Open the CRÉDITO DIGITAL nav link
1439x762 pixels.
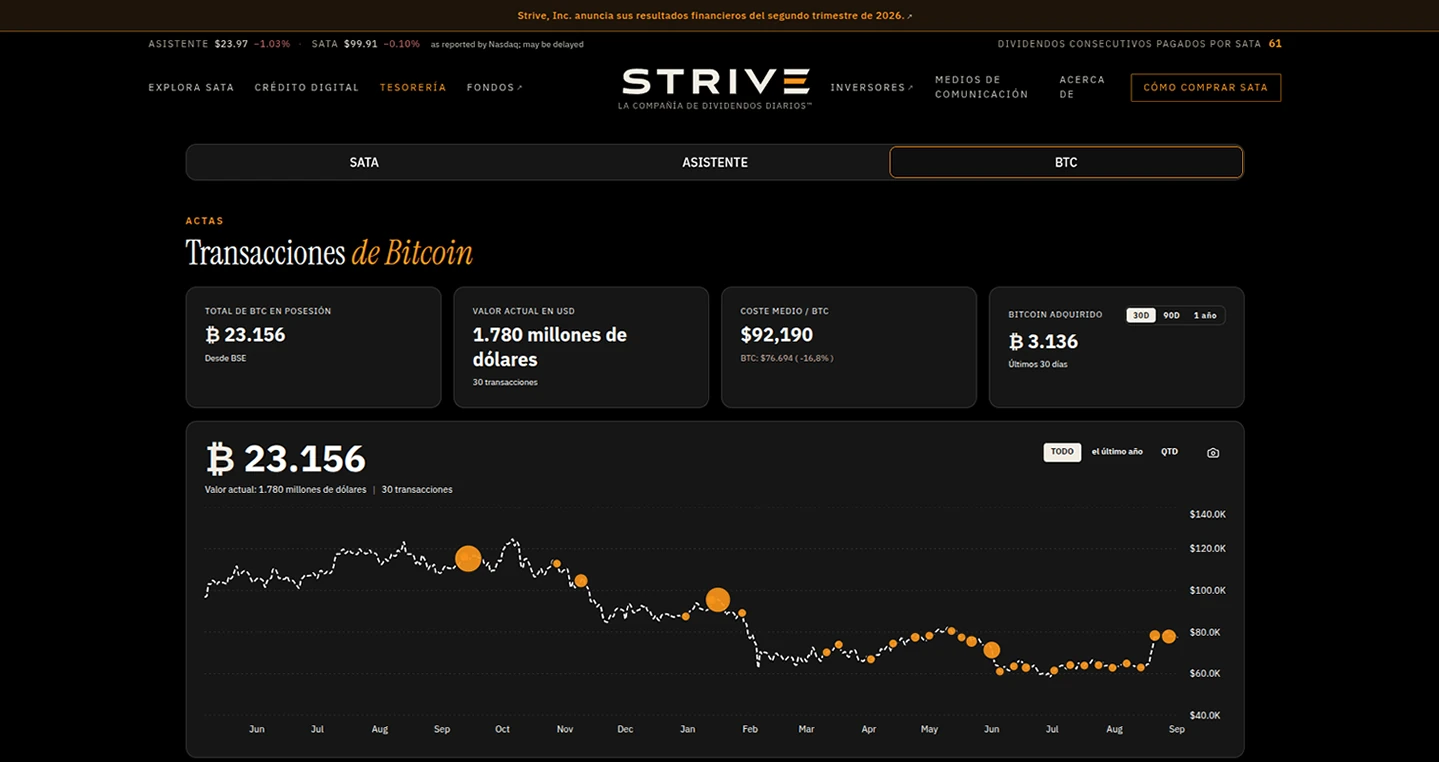307,88
